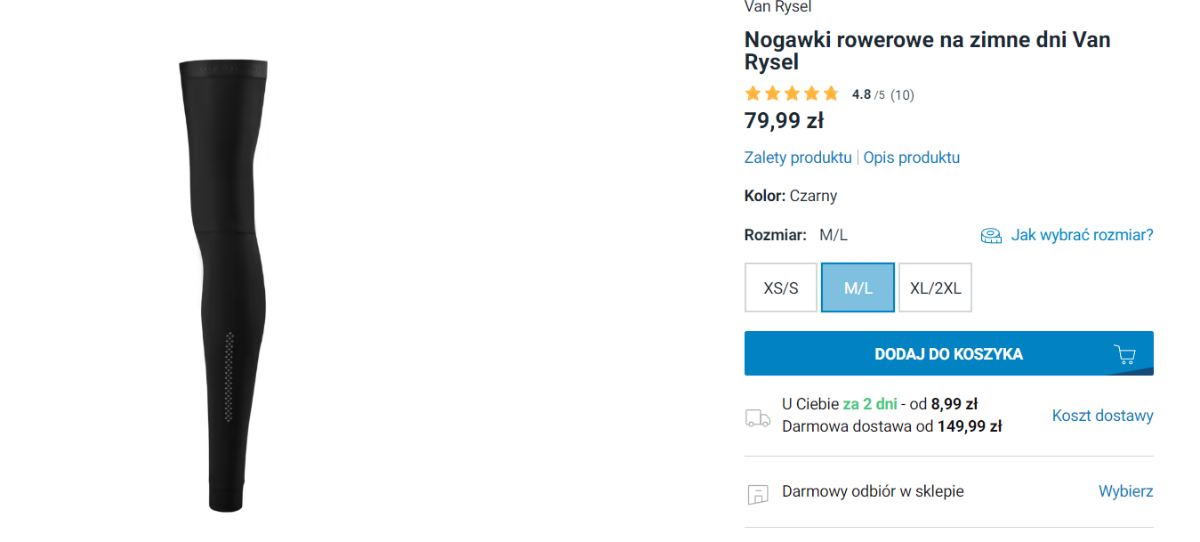Click the product title 'Nogawki rowerowe na zimne dni'
This screenshot has height=542, width=1200.
tap(927, 51)
